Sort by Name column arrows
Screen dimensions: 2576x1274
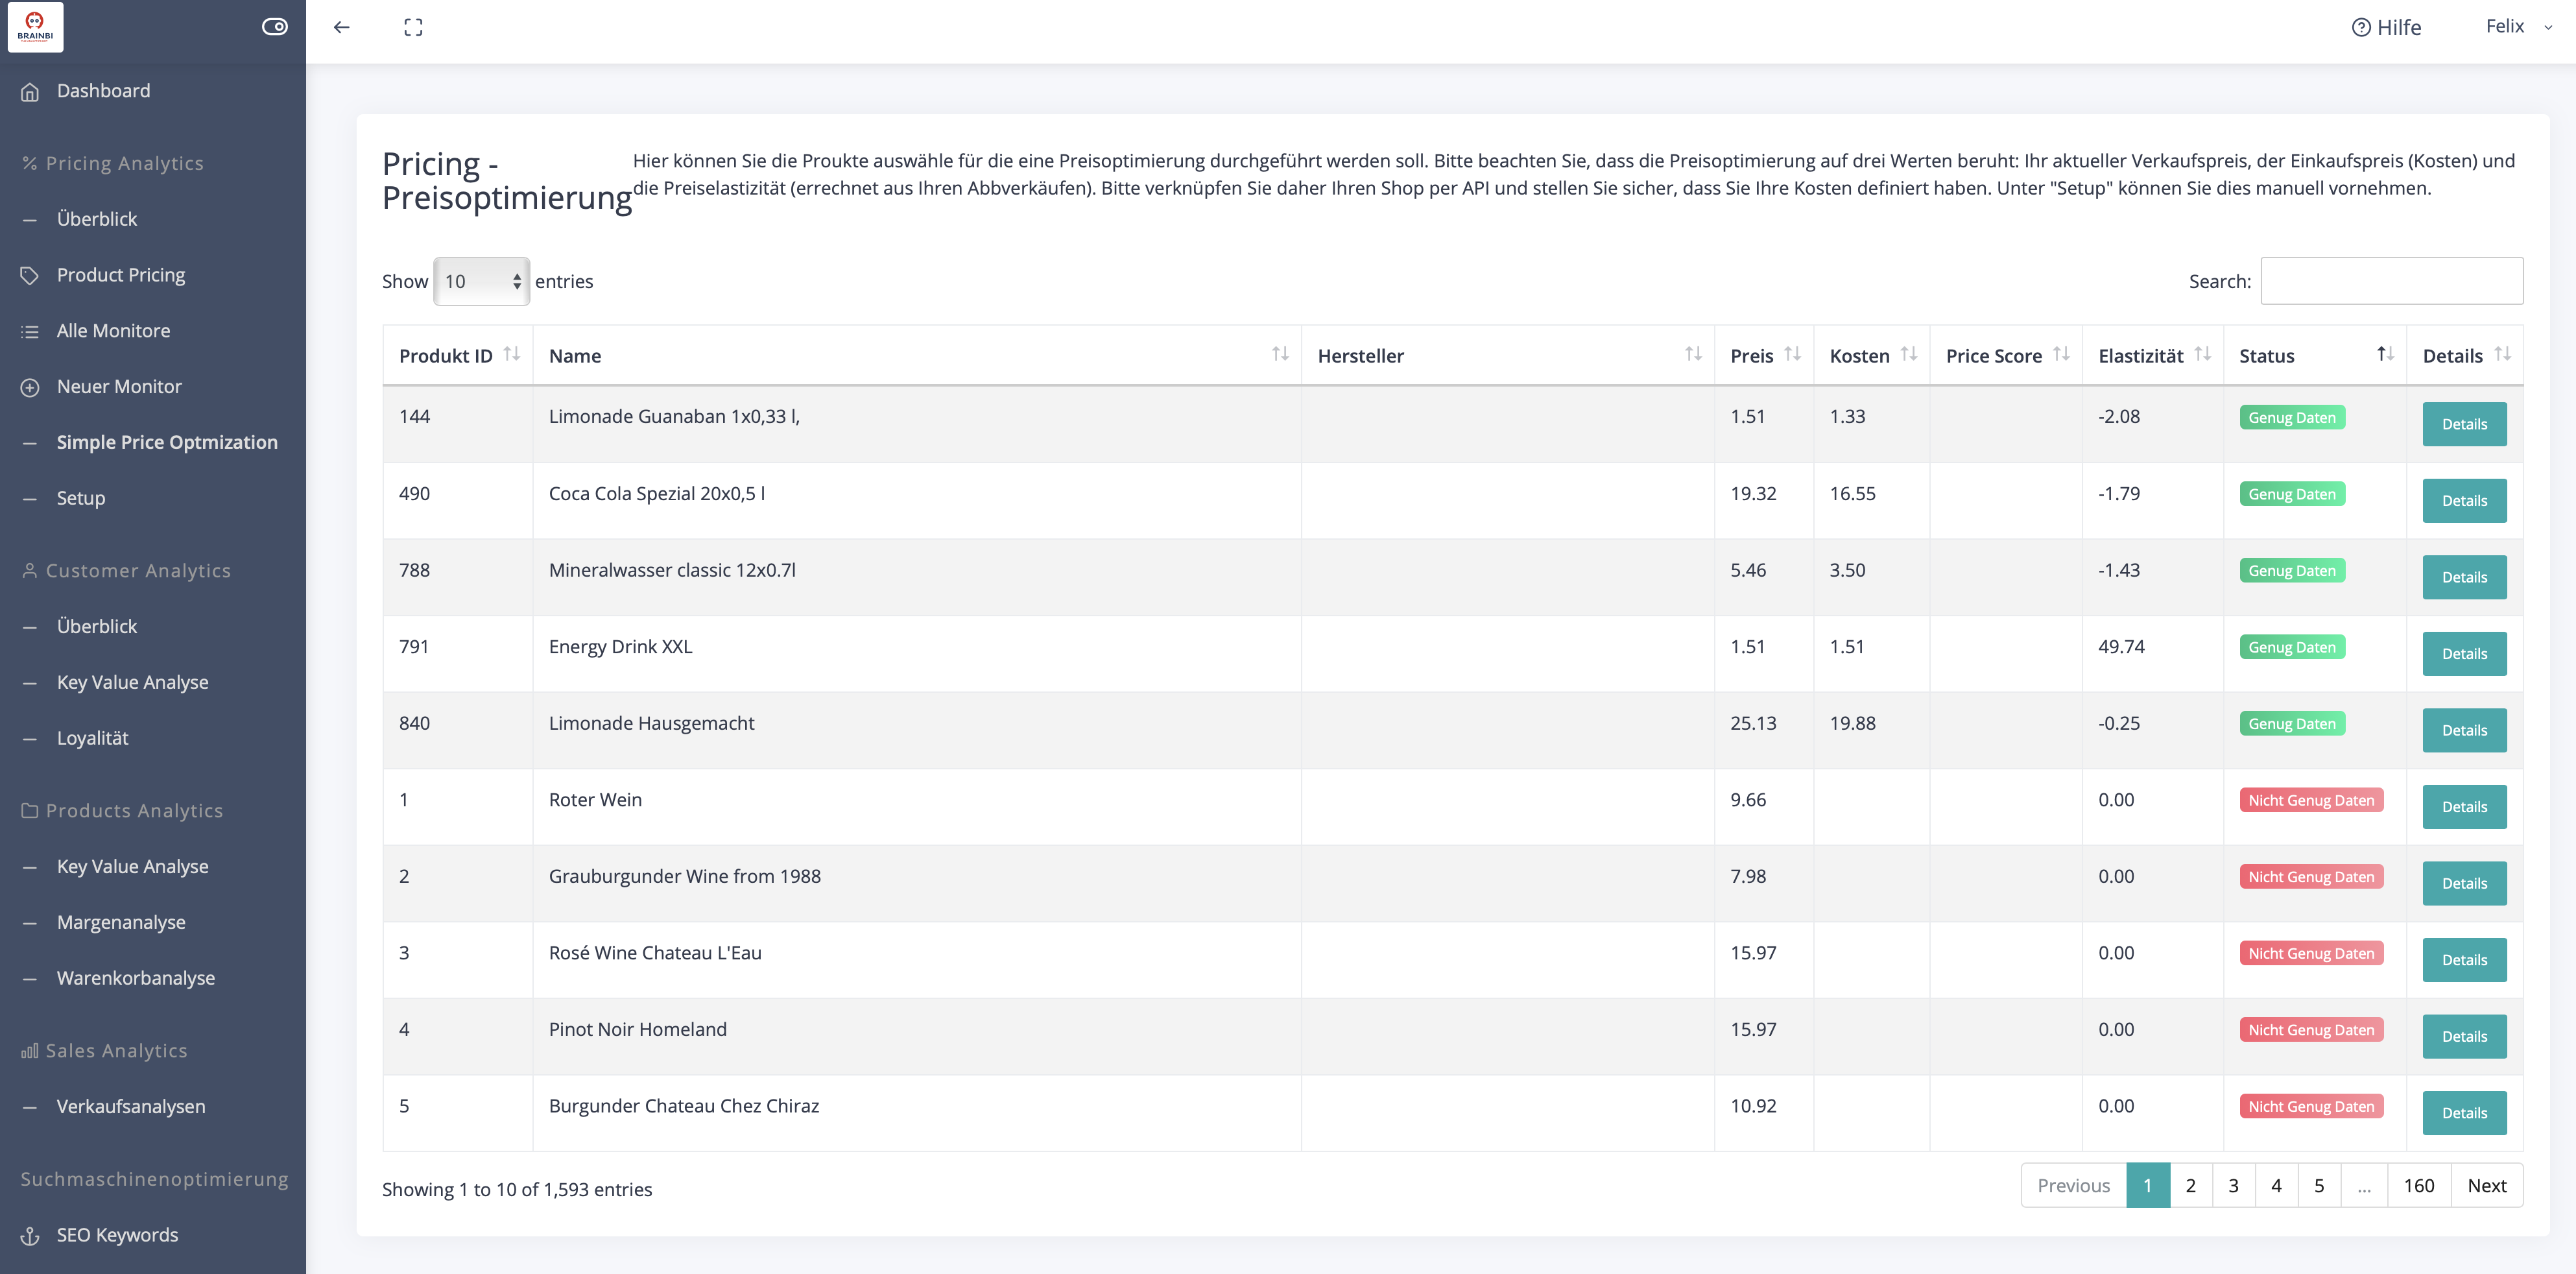1280,354
